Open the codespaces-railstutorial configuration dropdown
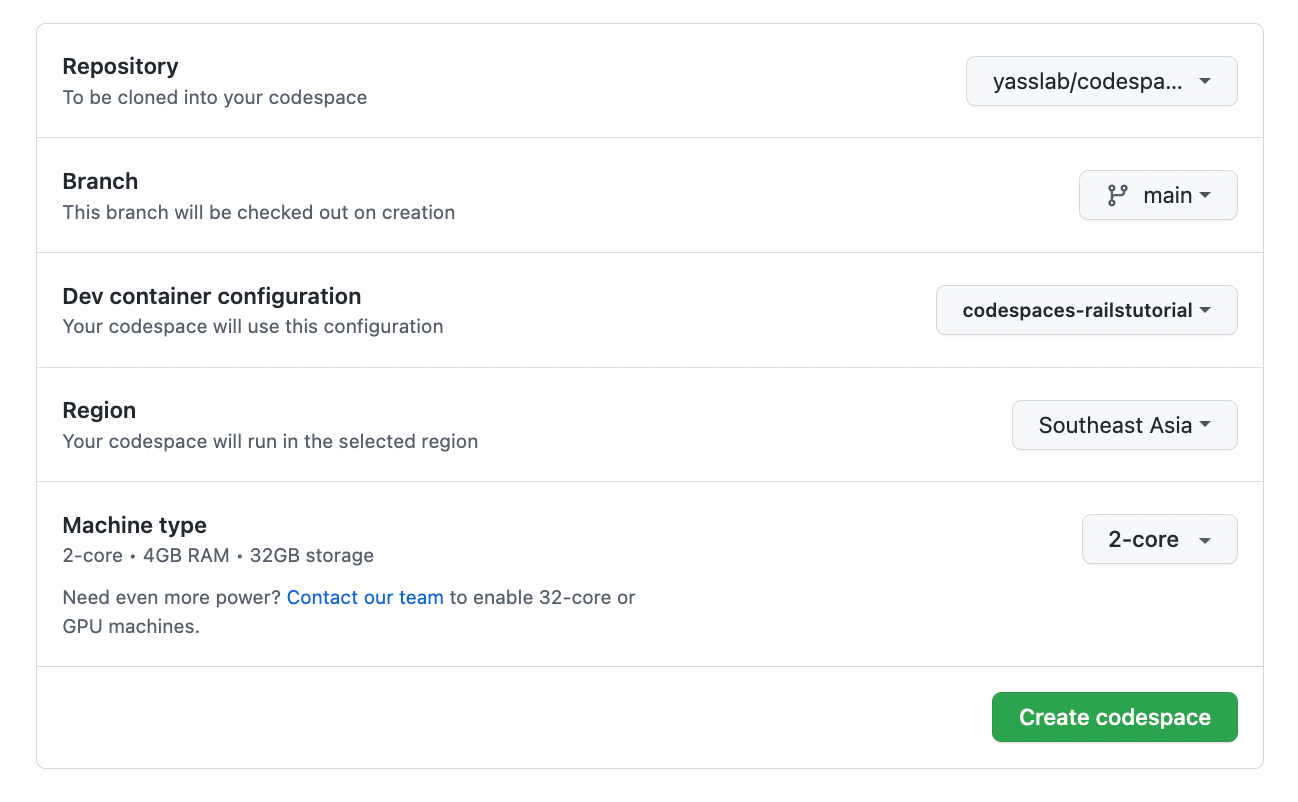Viewport: 1298px width, 802px height. tap(1086, 310)
